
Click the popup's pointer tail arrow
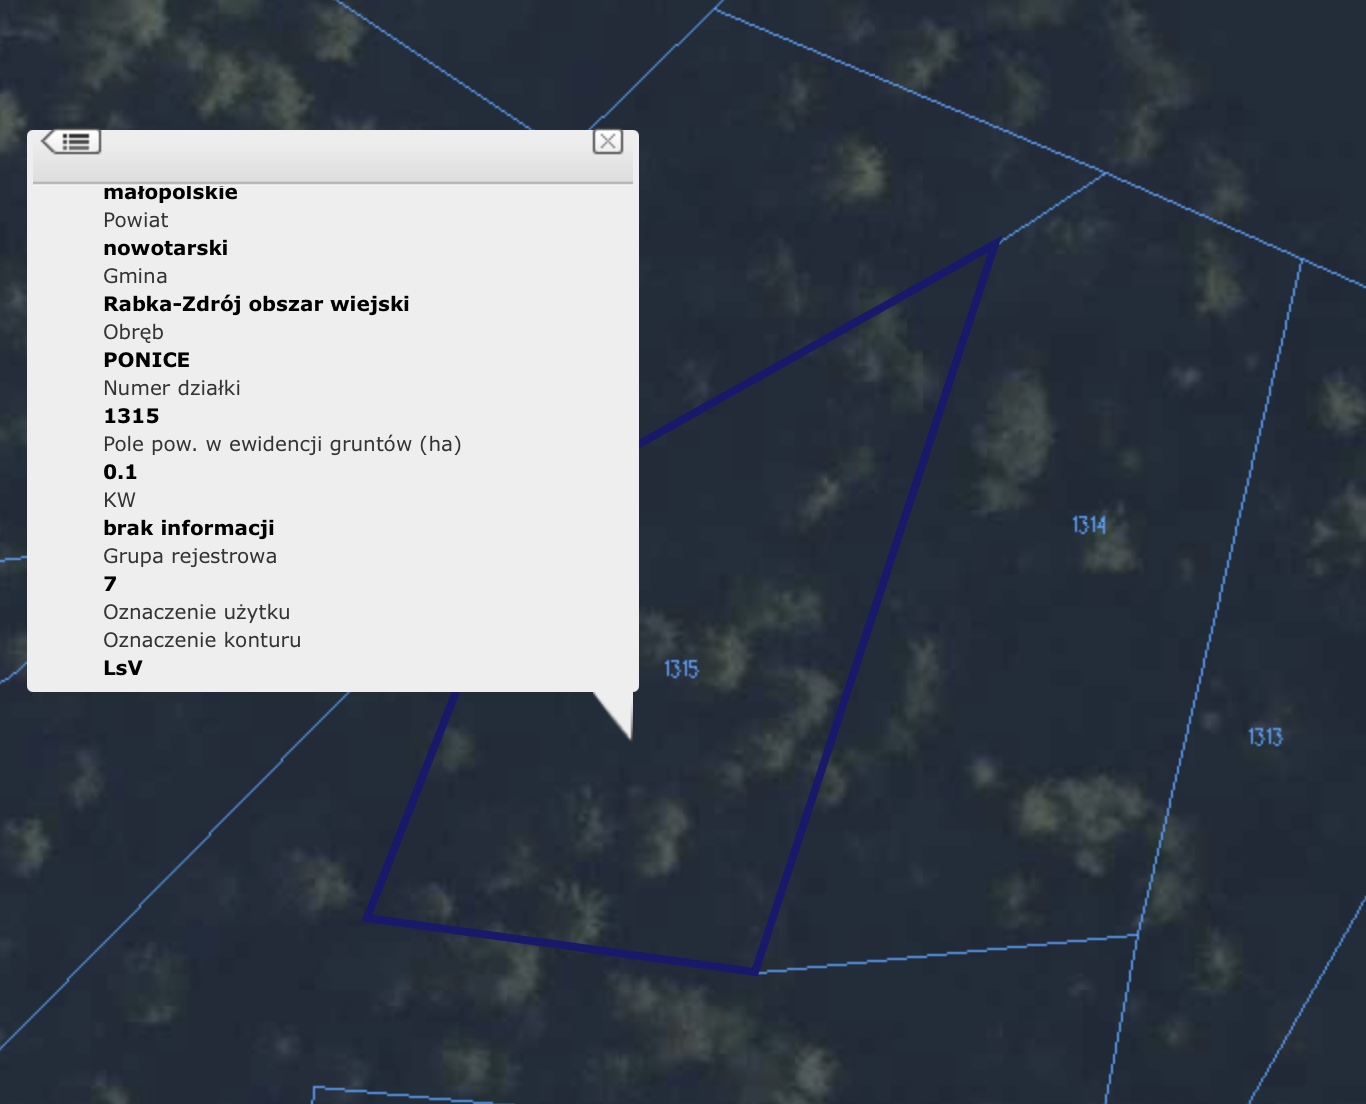tap(620, 712)
